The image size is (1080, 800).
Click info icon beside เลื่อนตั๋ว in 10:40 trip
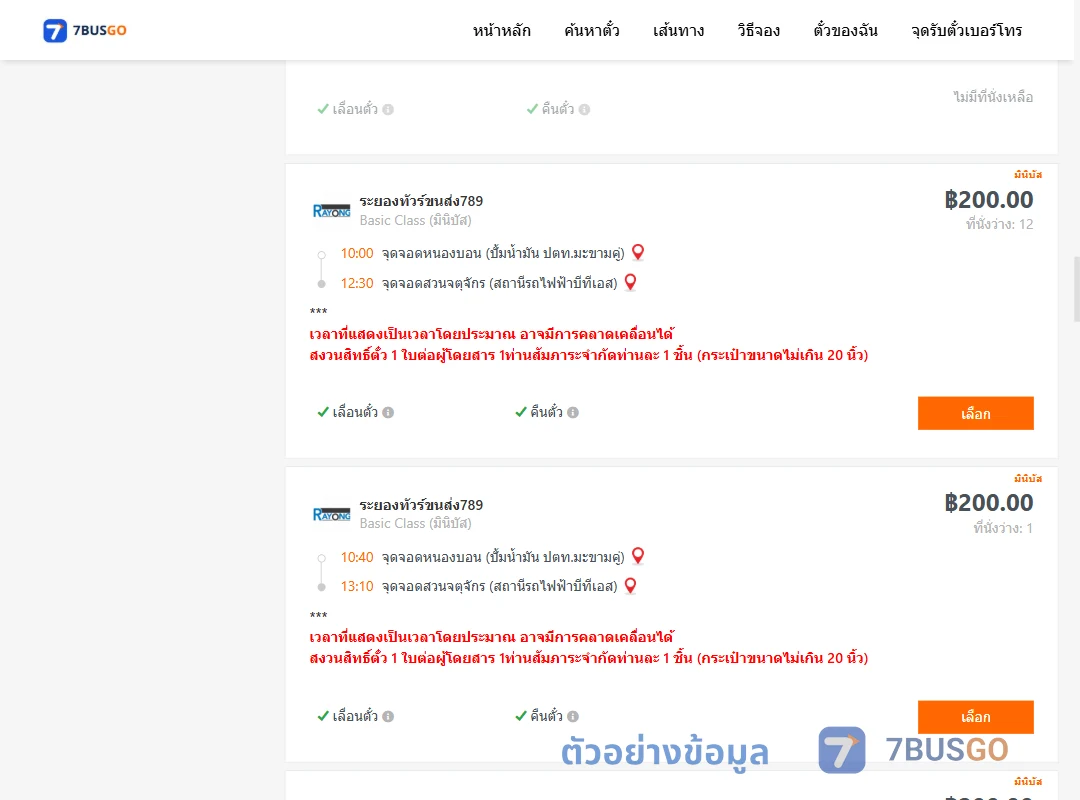tap(388, 717)
